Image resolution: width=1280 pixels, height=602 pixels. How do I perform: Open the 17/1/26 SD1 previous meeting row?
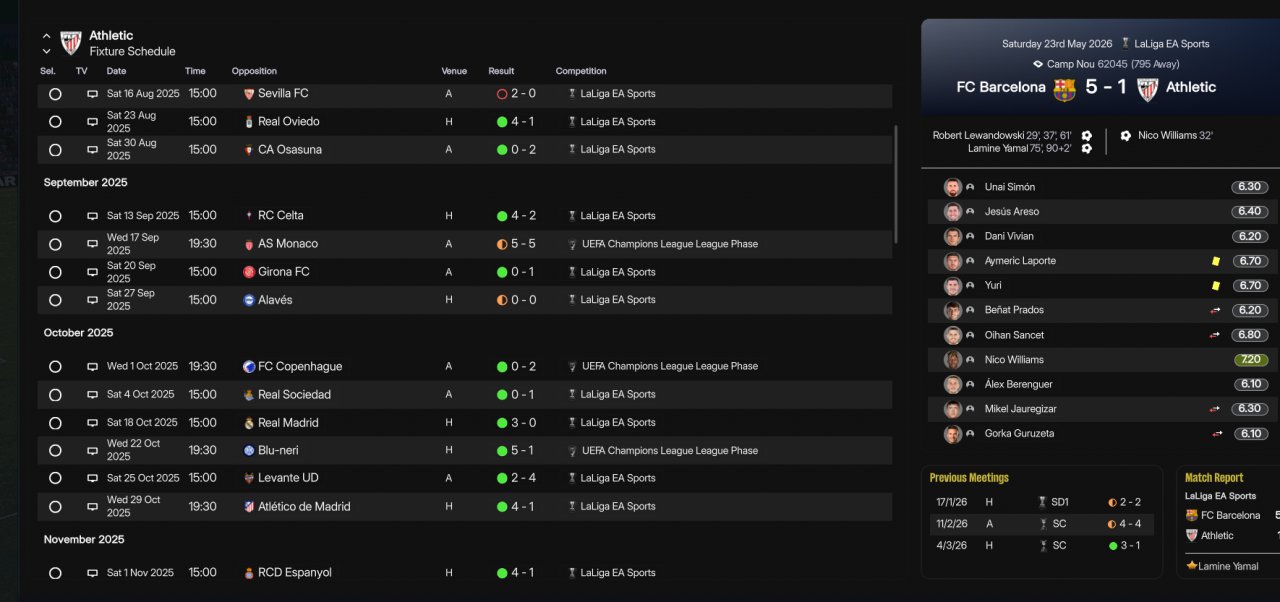click(x=1041, y=502)
